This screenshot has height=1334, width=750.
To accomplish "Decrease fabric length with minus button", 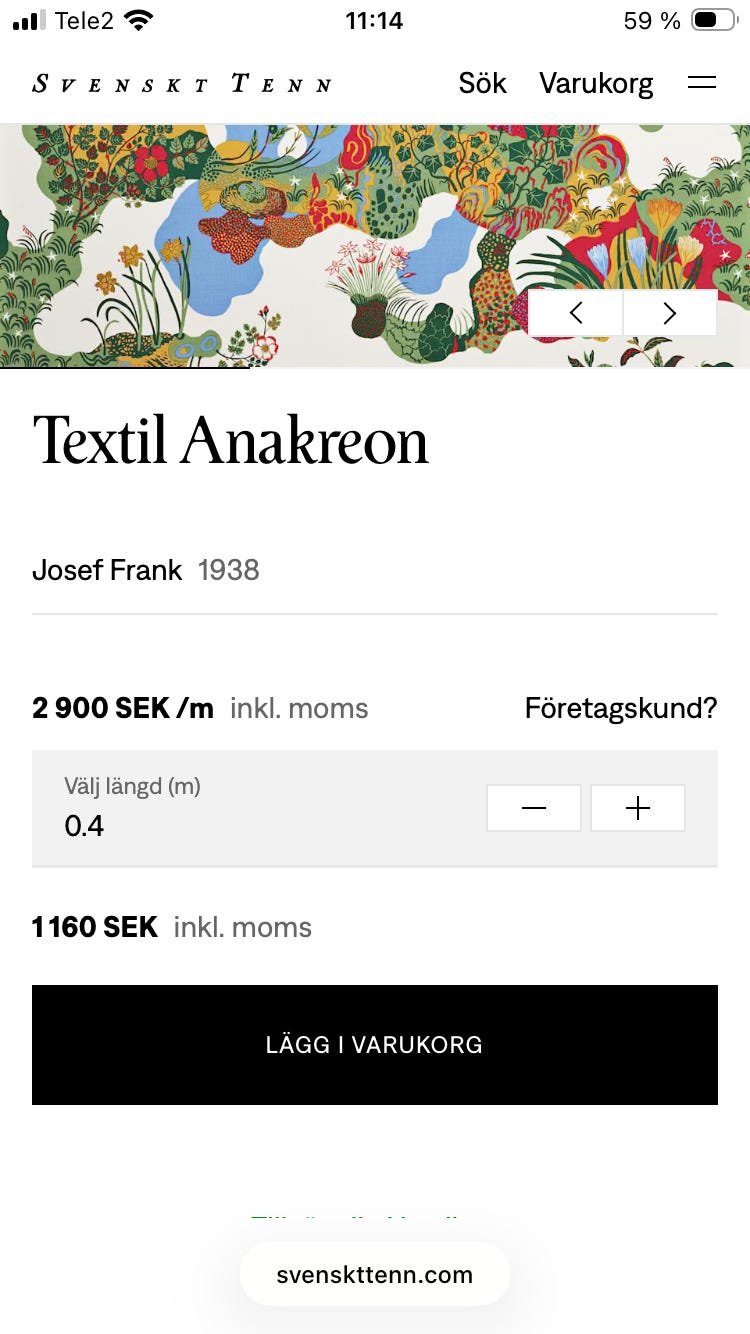I will 534,808.
